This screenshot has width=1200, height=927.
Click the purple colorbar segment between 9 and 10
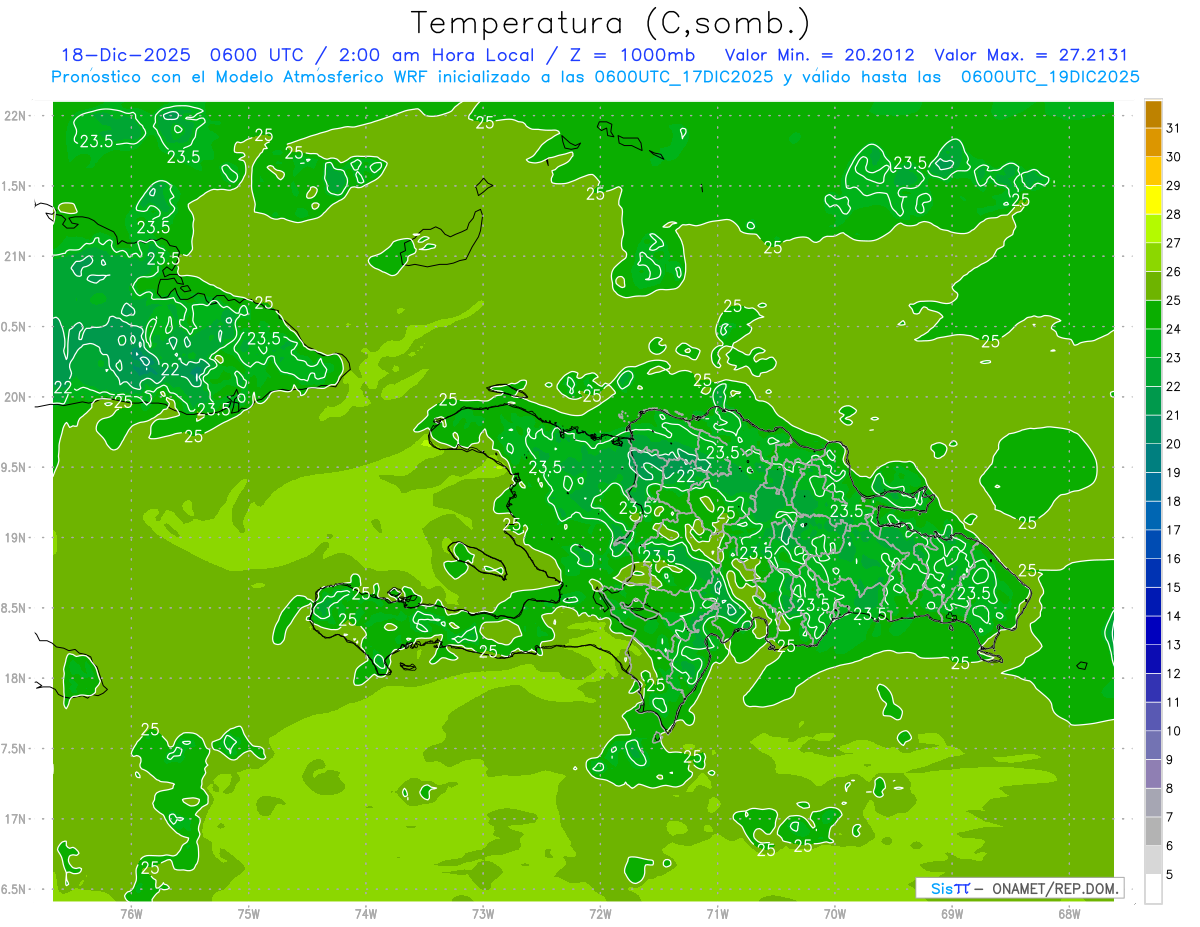point(1153,746)
